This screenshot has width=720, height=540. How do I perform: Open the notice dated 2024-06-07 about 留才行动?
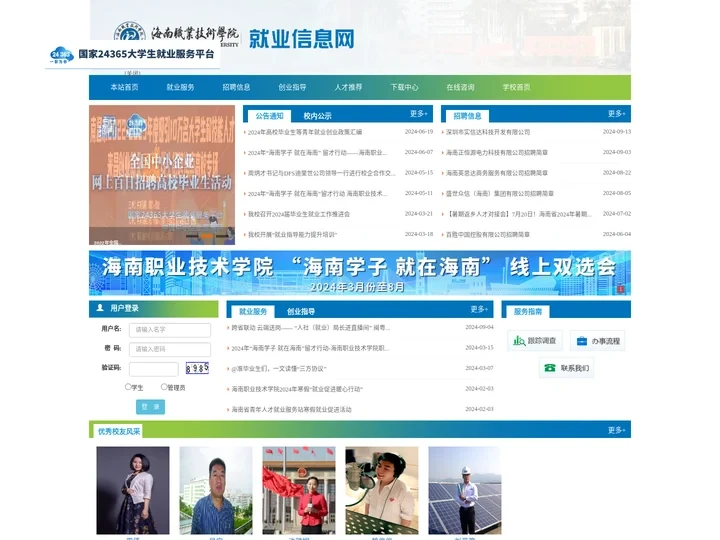pyautogui.click(x=317, y=152)
